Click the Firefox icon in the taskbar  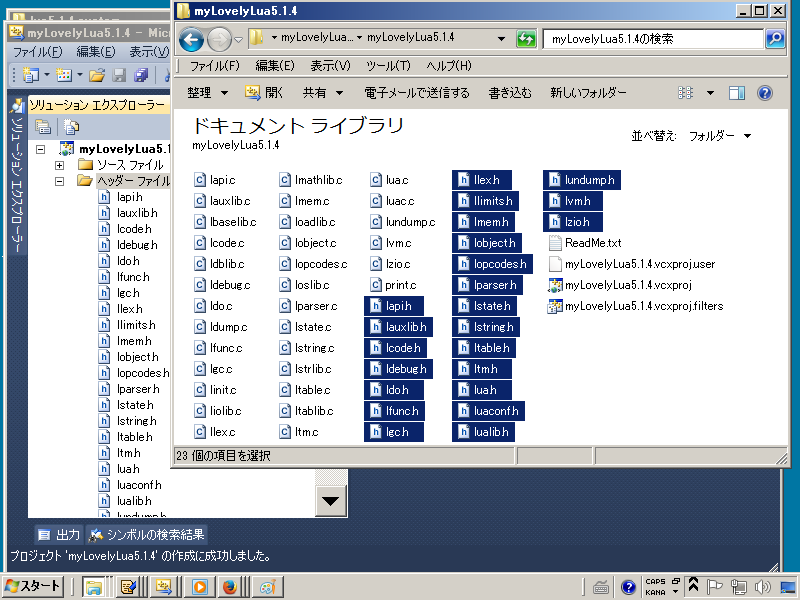point(230,587)
